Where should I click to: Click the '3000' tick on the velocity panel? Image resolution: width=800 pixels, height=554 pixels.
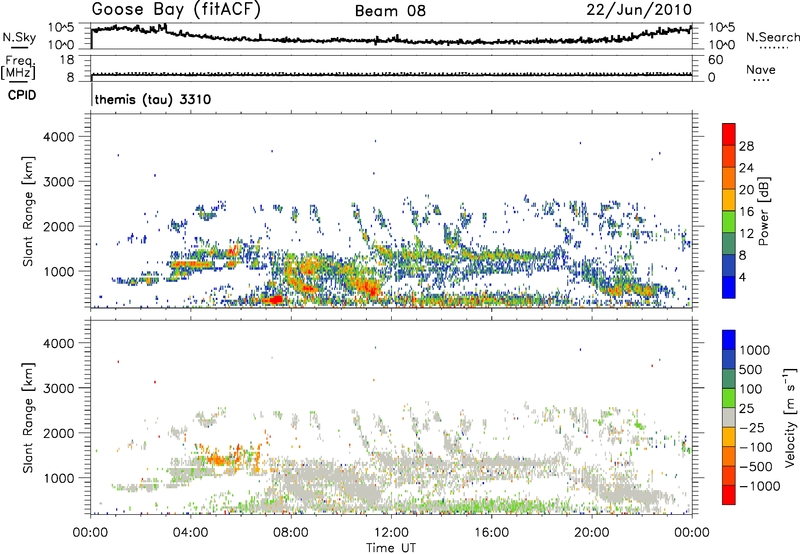(59, 388)
